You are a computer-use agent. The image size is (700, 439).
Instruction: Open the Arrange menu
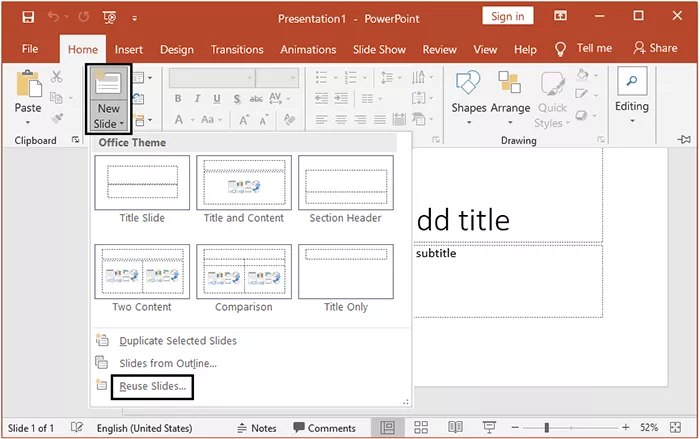click(510, 97)
